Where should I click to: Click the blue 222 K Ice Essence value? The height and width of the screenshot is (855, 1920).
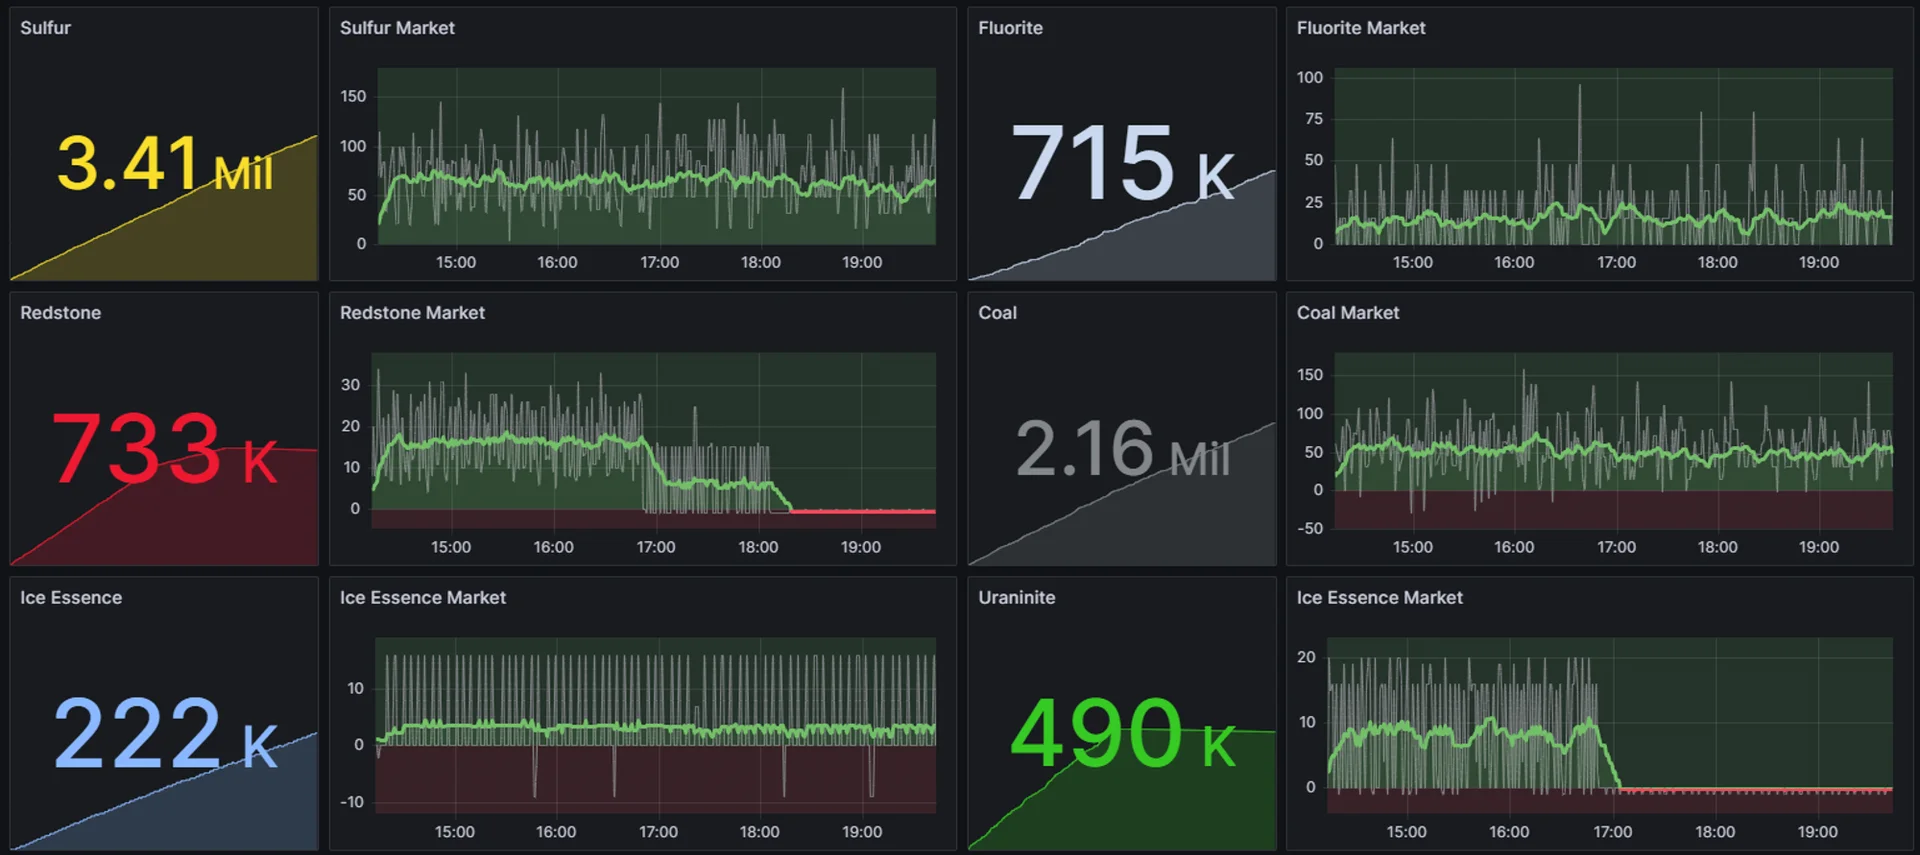click(x=165, y=734)
